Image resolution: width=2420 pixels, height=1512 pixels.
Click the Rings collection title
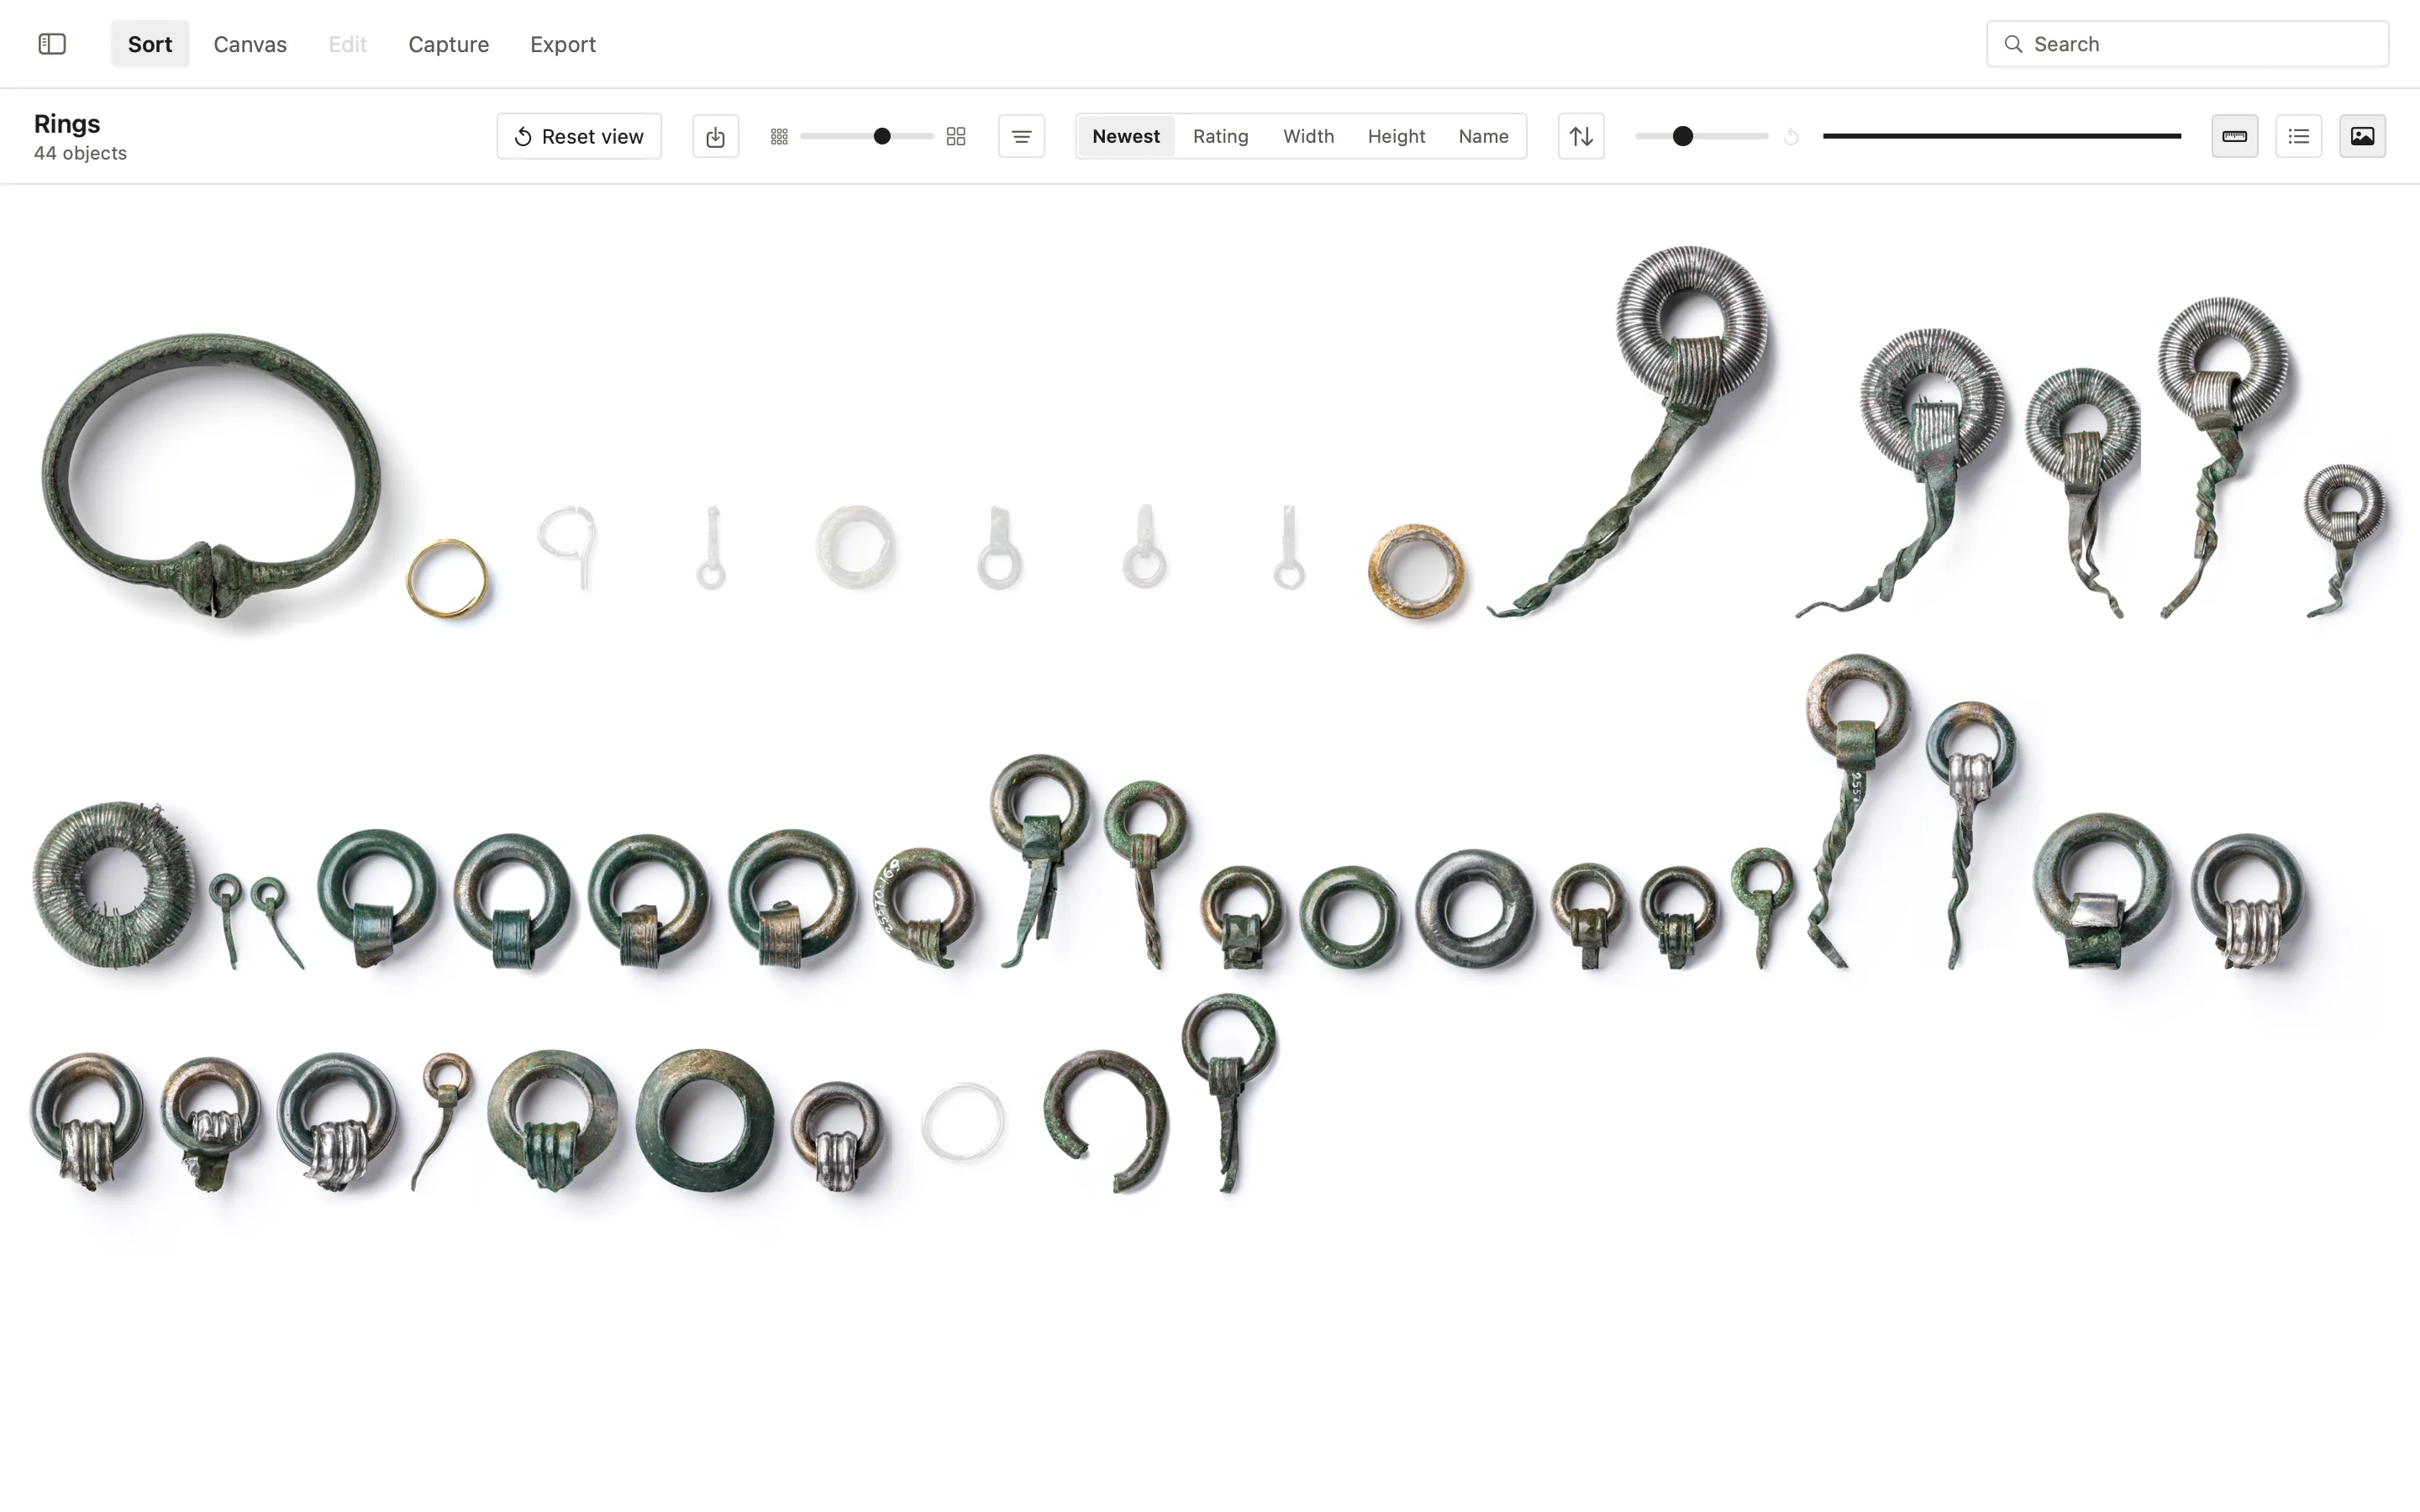67,124
